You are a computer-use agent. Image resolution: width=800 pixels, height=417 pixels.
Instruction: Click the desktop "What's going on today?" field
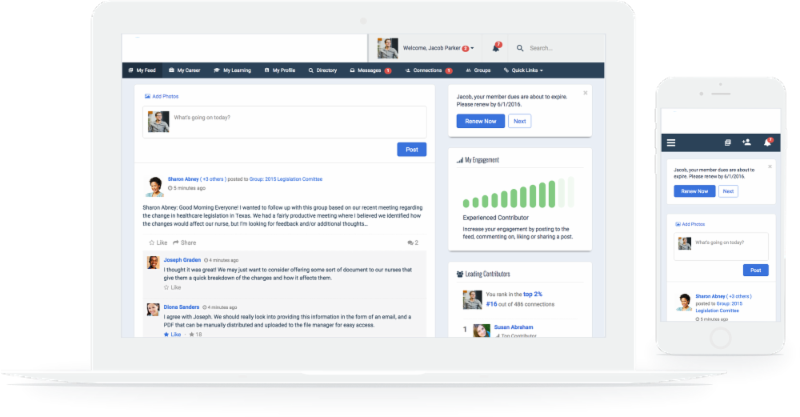297,118
